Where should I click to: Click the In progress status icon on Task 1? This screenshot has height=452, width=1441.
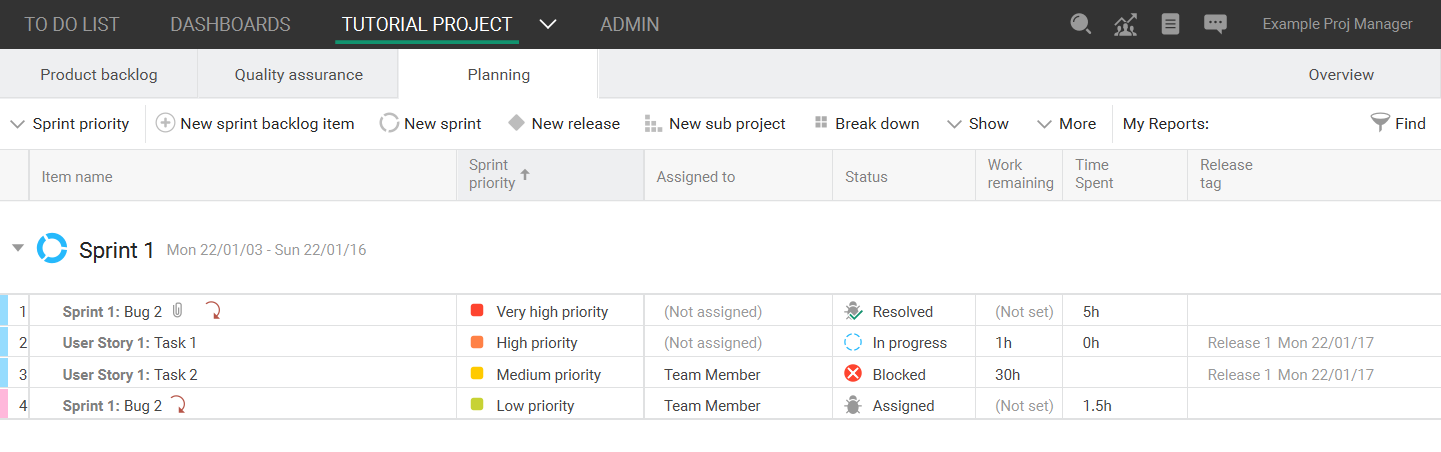[x=853, y=343]
